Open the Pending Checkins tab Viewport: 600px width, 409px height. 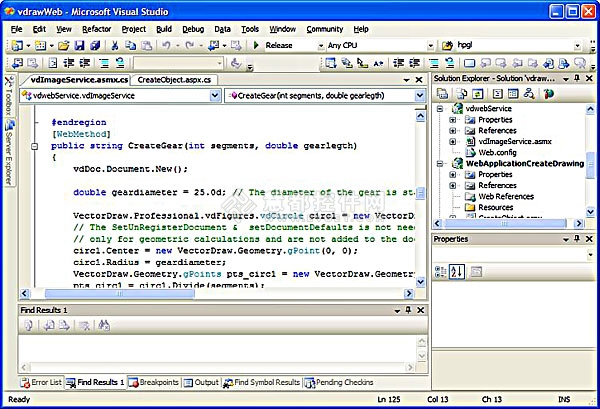339,382
